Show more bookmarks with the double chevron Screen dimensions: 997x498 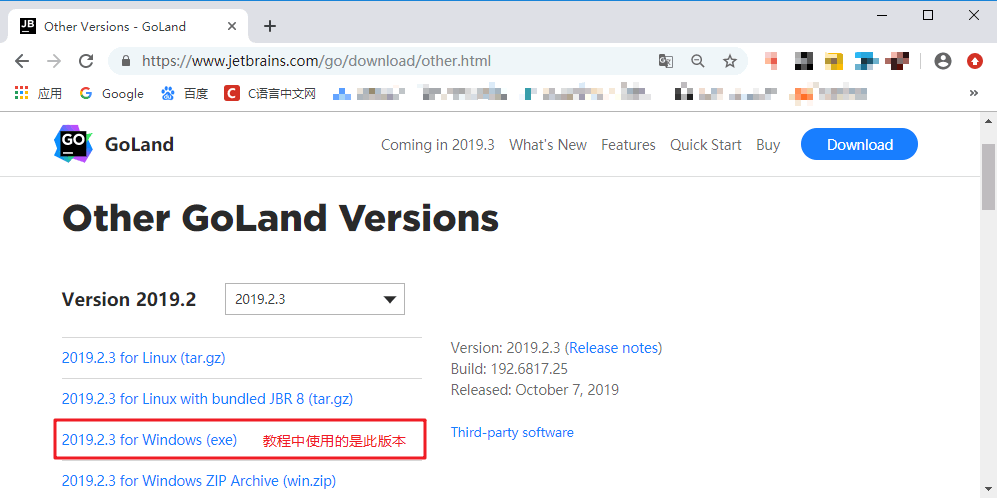pos(973,93)
